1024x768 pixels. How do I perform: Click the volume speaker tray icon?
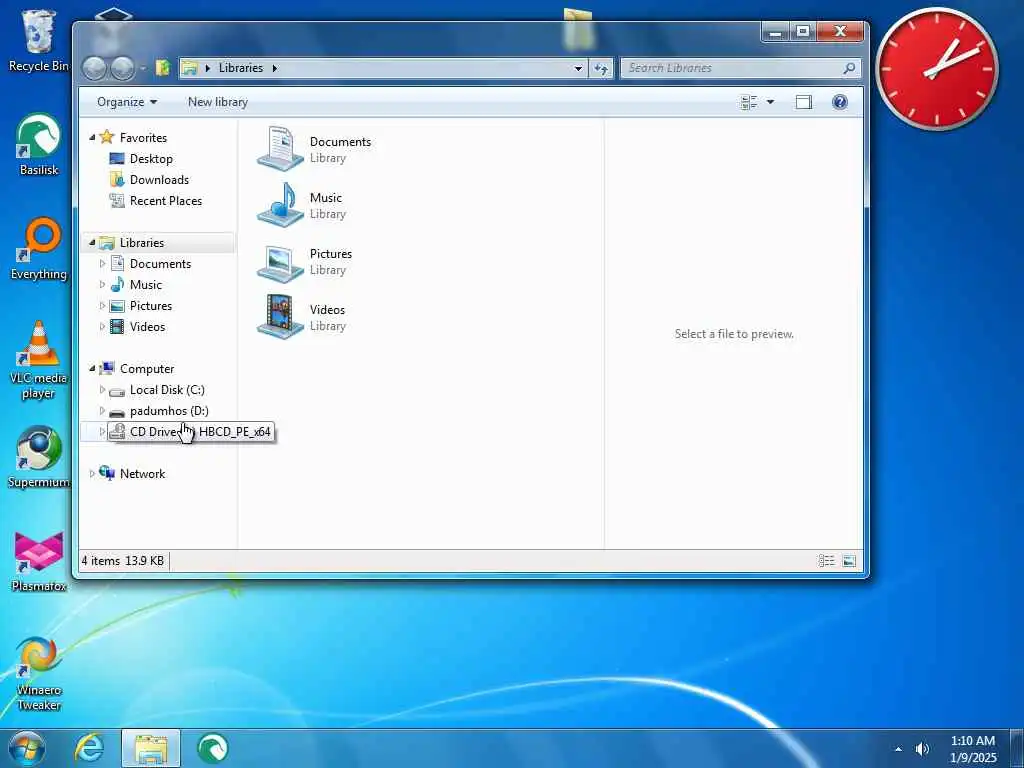(922, 749)
